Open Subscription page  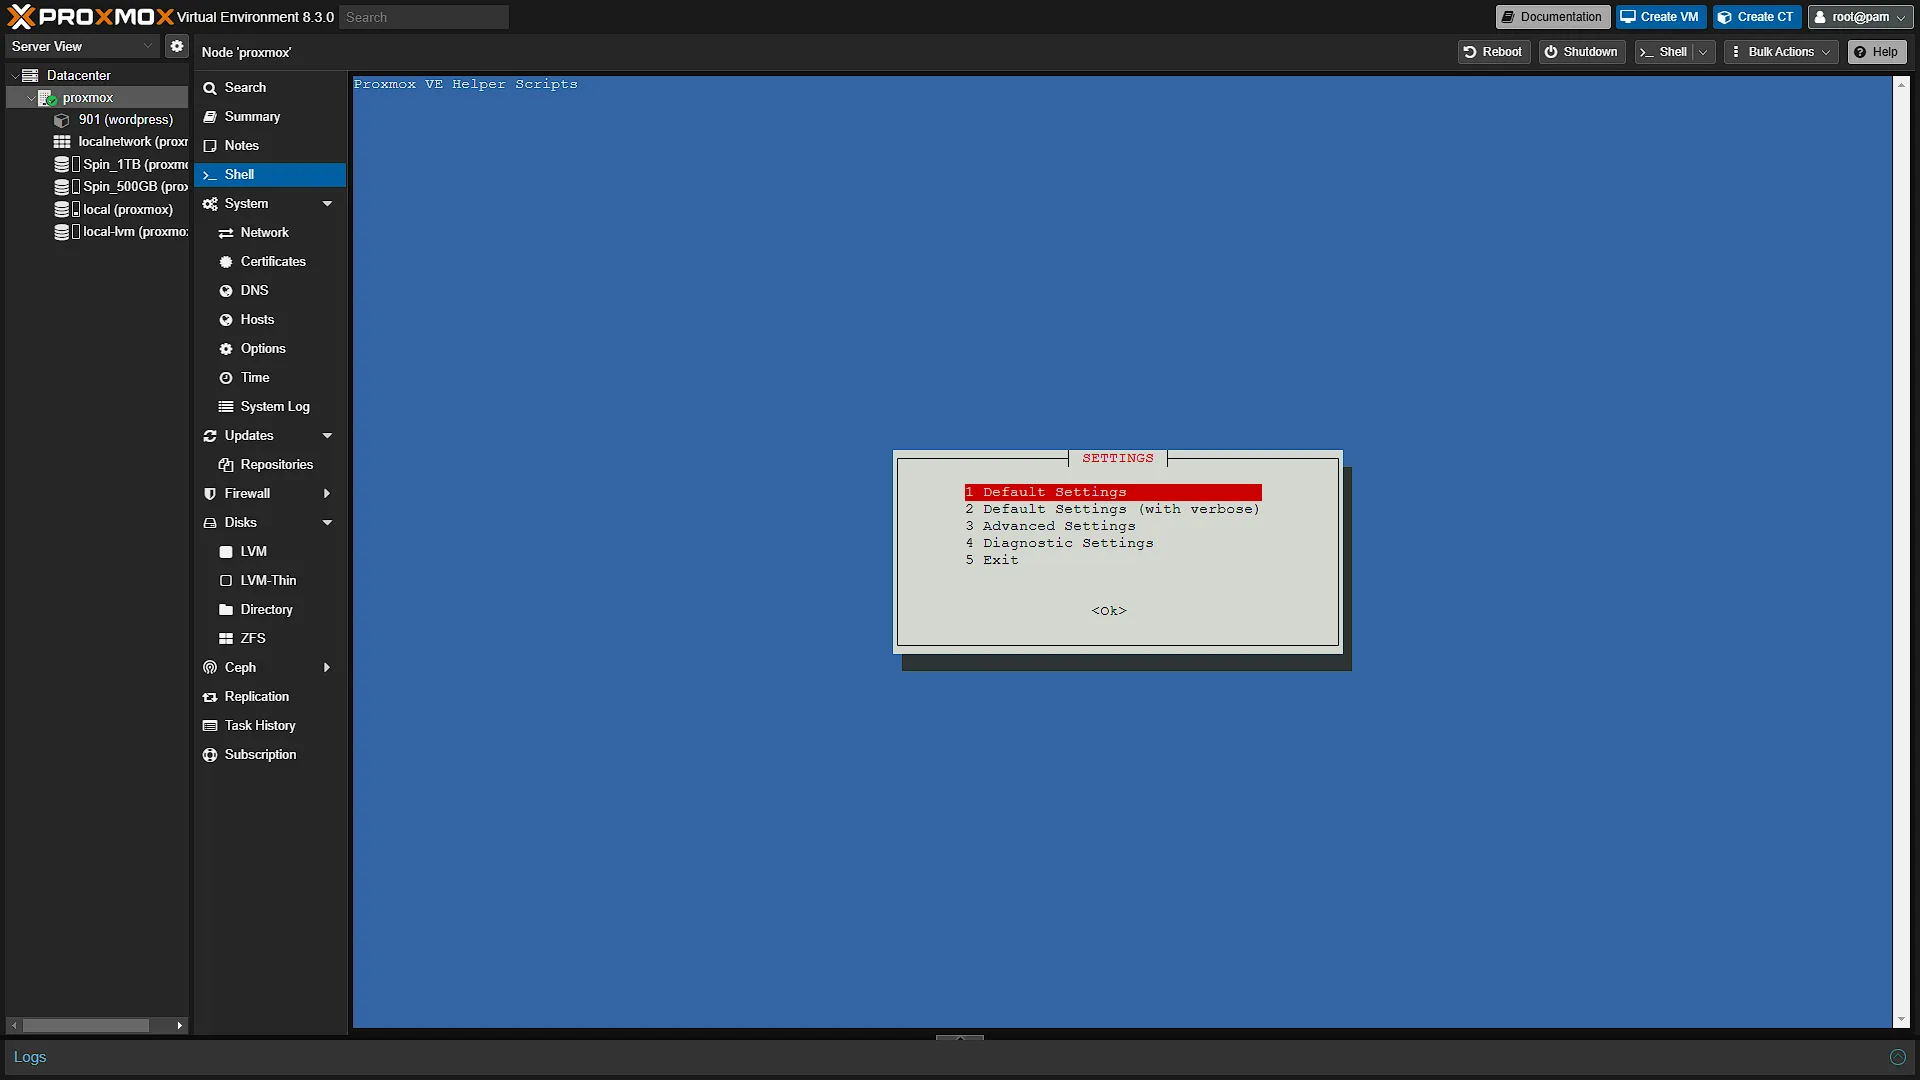tap(270, 755)
